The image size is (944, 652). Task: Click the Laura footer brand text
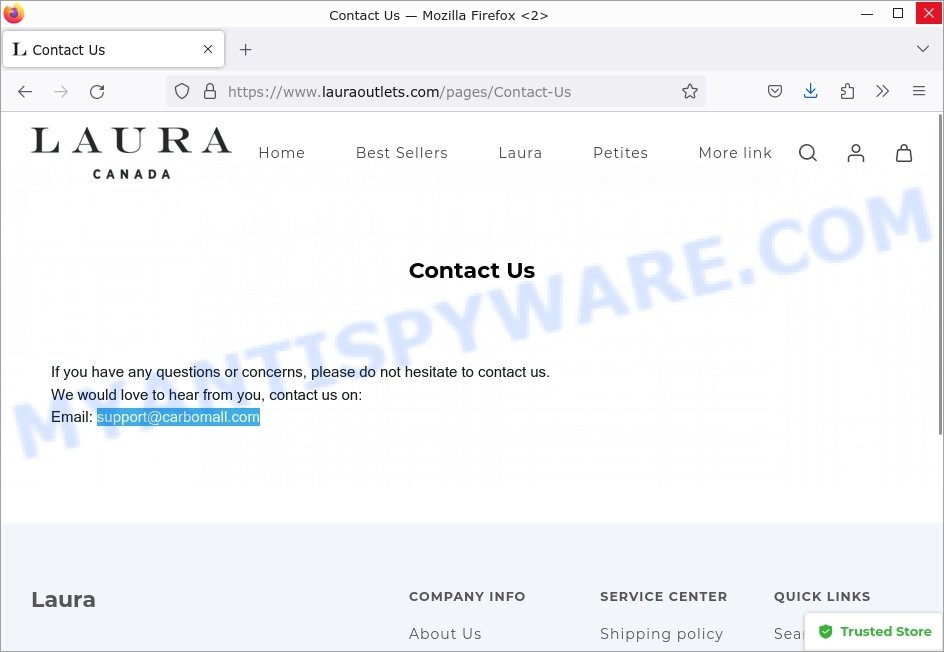(x=63, y=600)
